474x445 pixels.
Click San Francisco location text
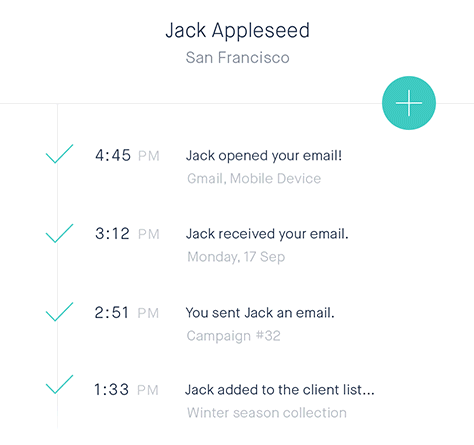[237, 57]
